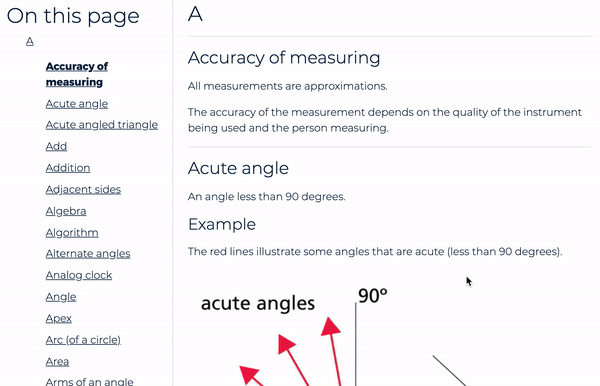Click the Accuracy of measuring heading
The image size is (600, 386).
pyautogui.click(x=284, y=58)
